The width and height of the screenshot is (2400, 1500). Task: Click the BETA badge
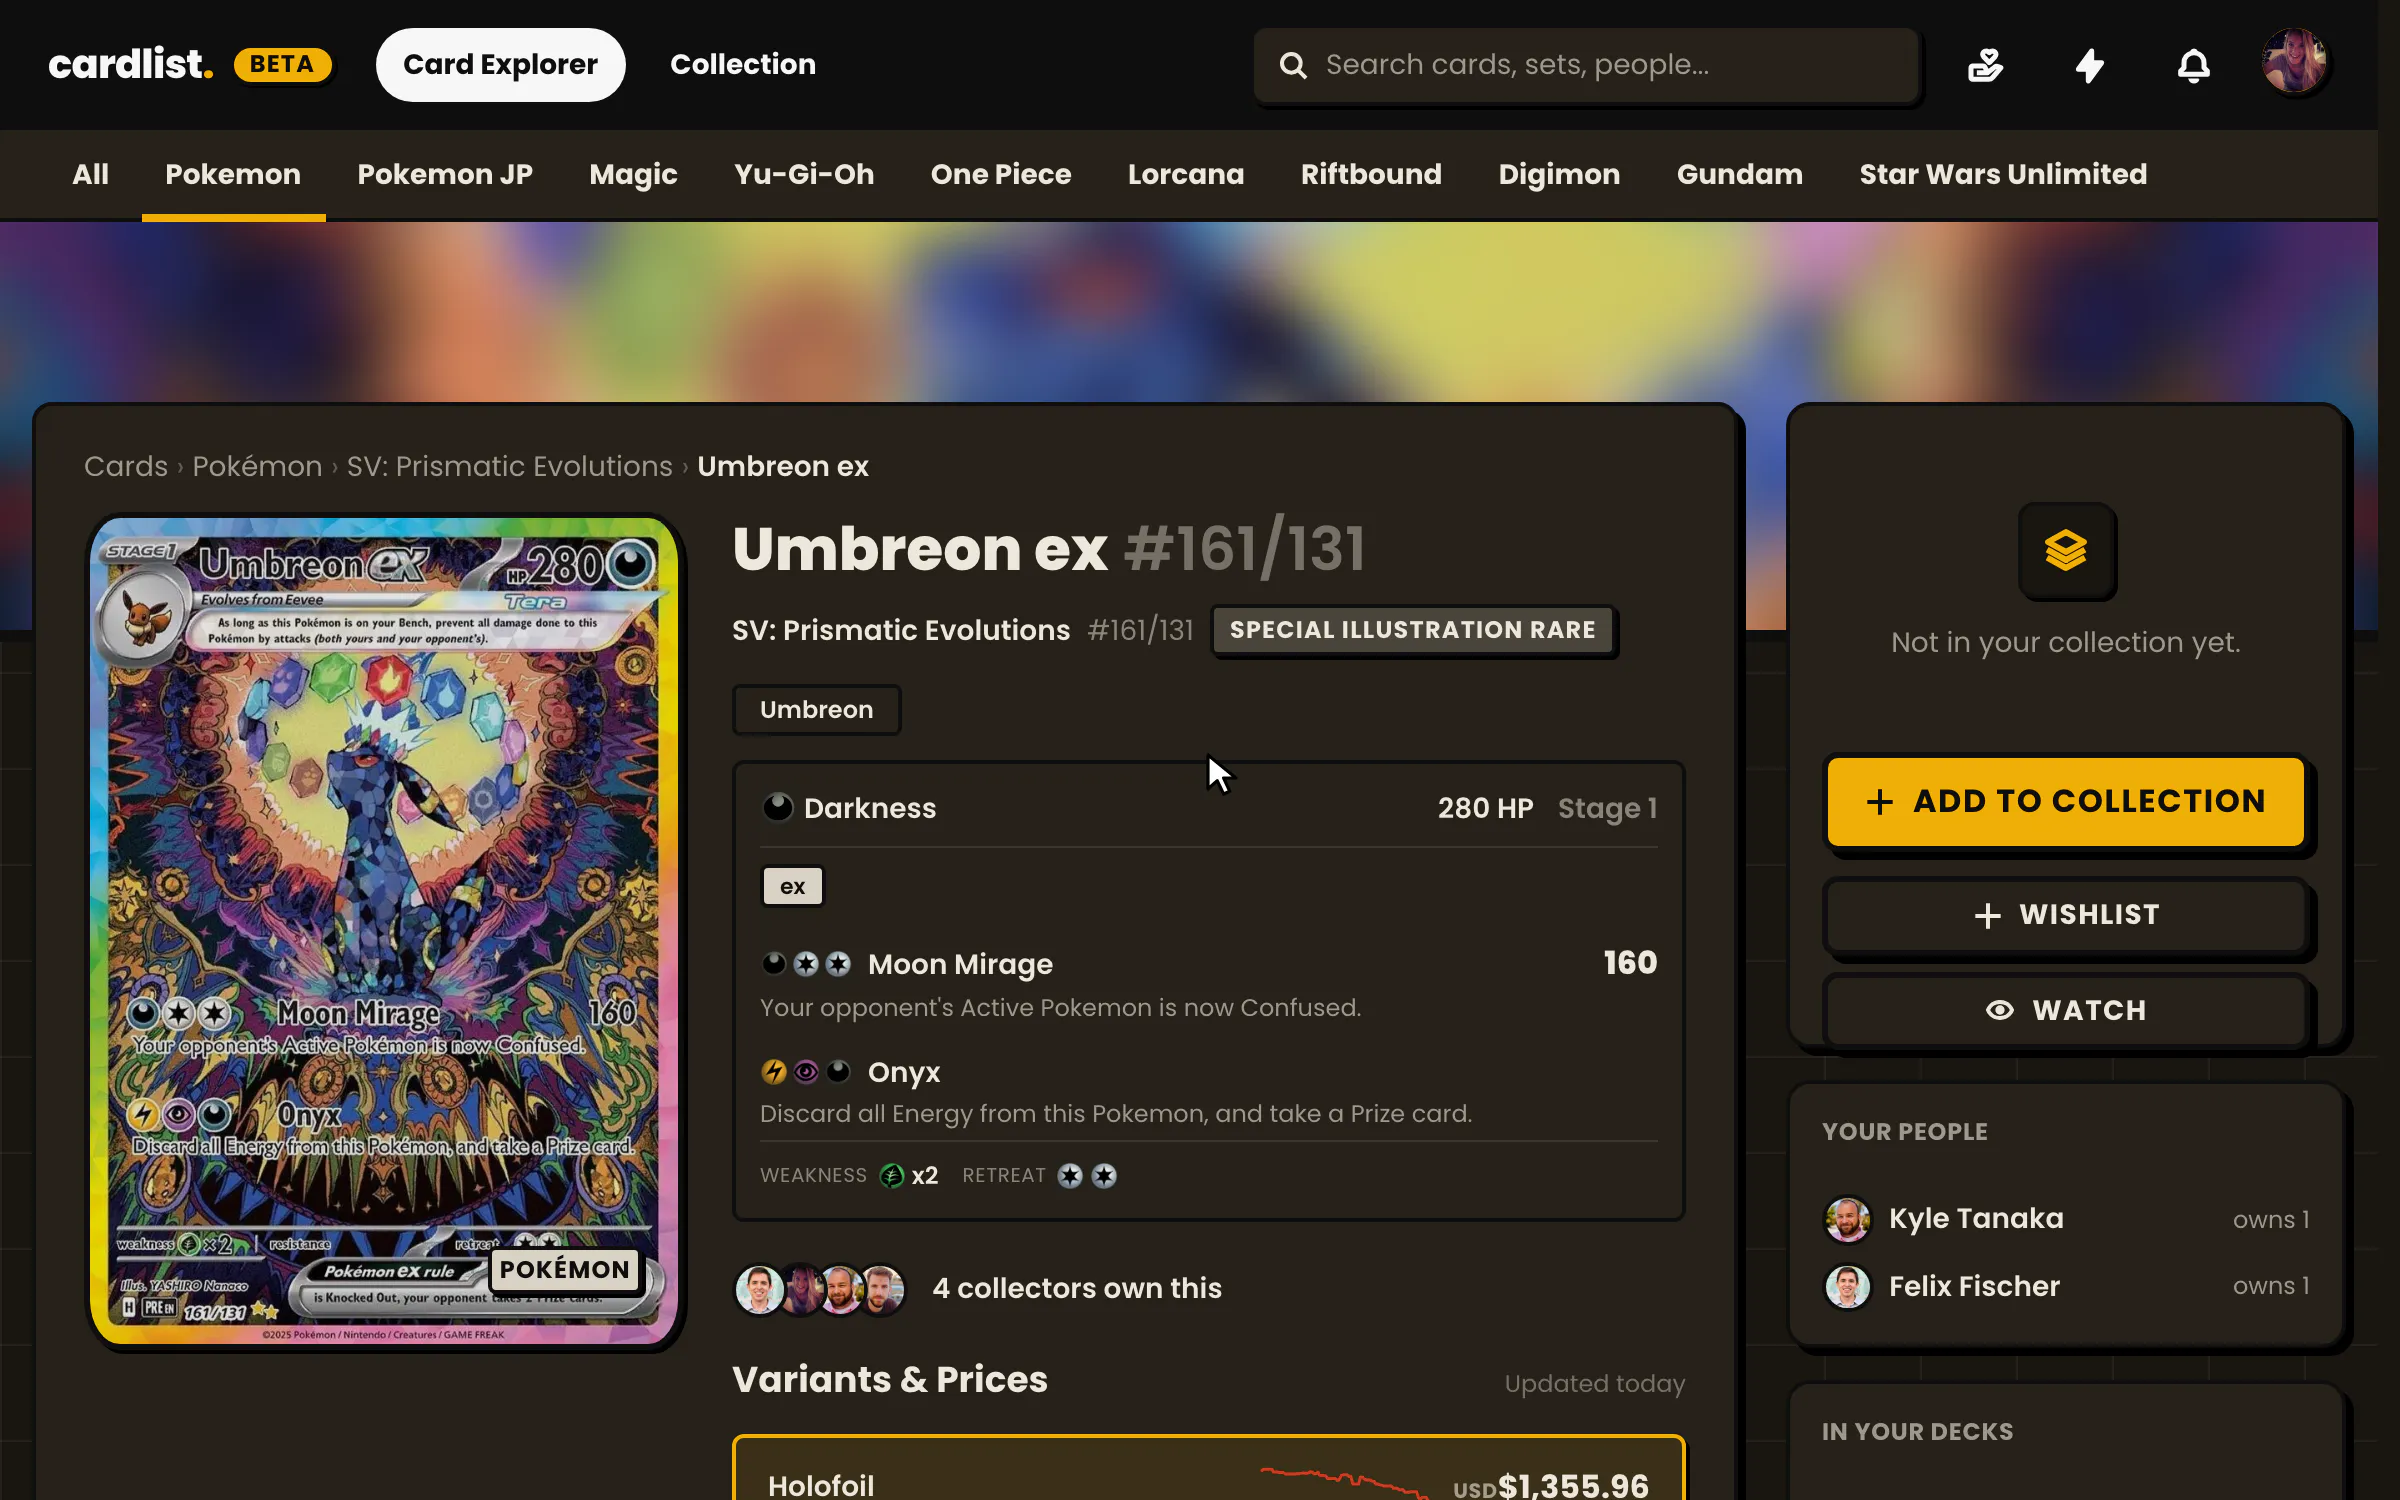282,65
